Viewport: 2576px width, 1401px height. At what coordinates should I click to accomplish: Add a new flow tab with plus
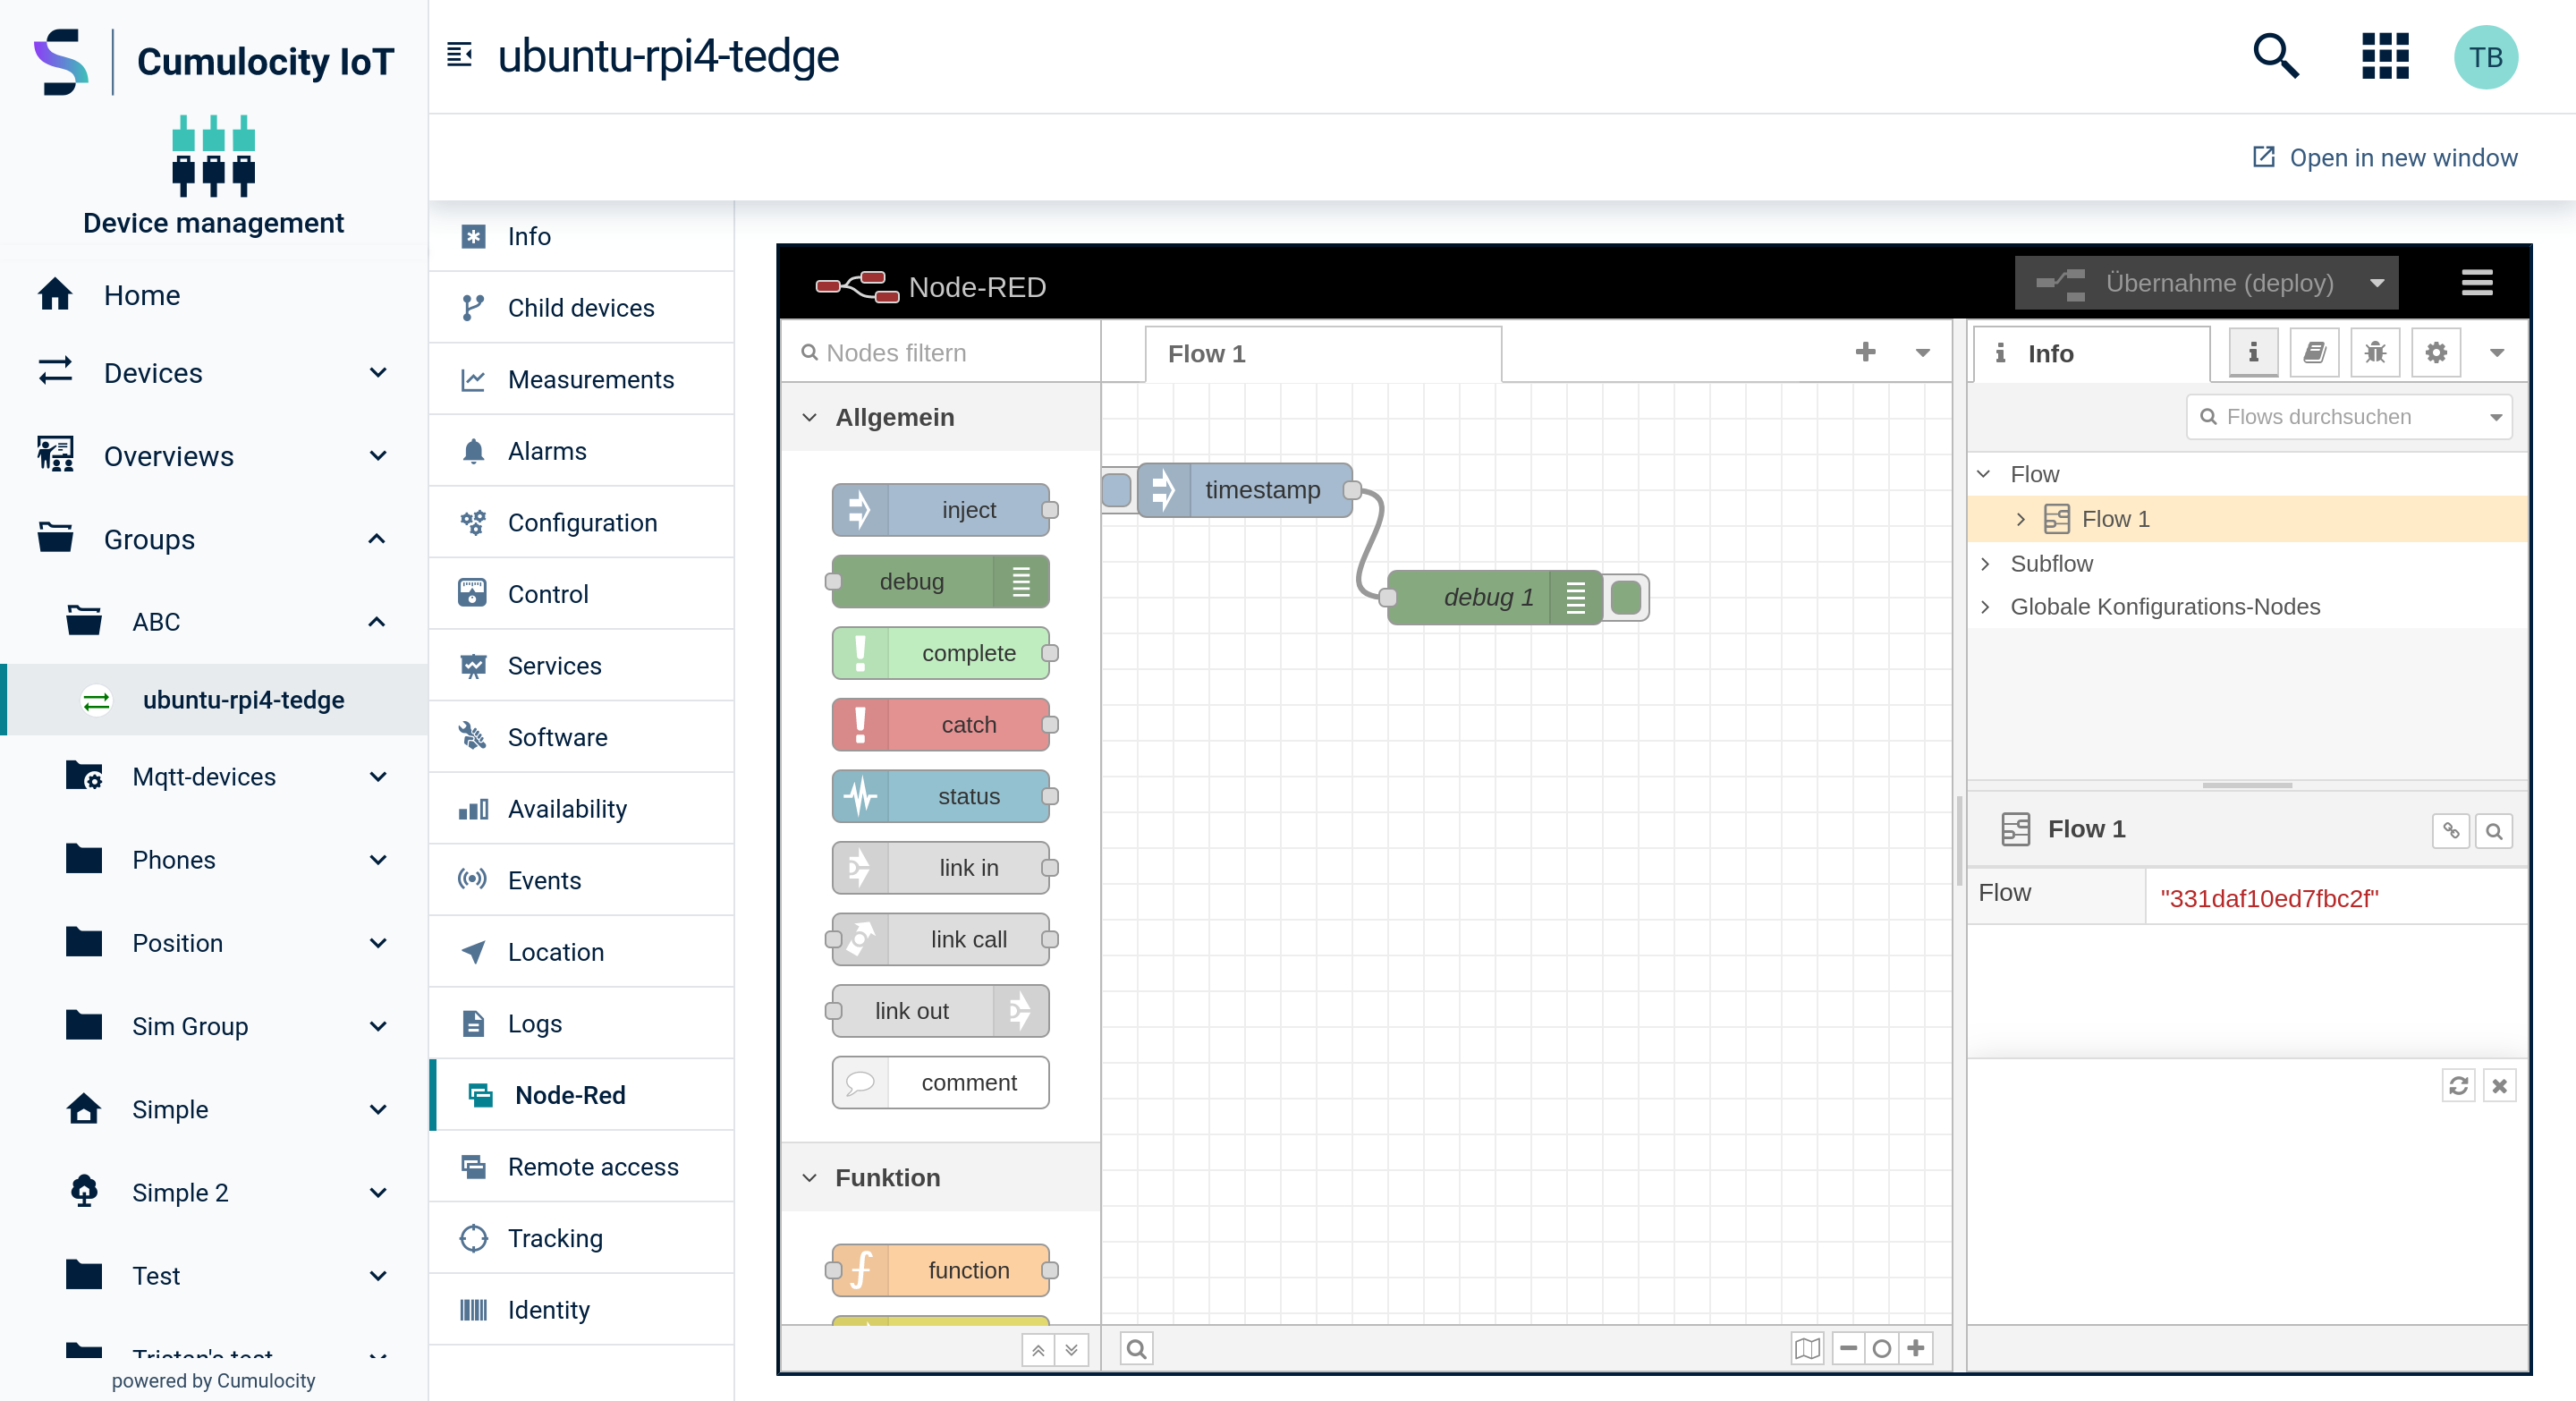click(x=1865, y=352)
